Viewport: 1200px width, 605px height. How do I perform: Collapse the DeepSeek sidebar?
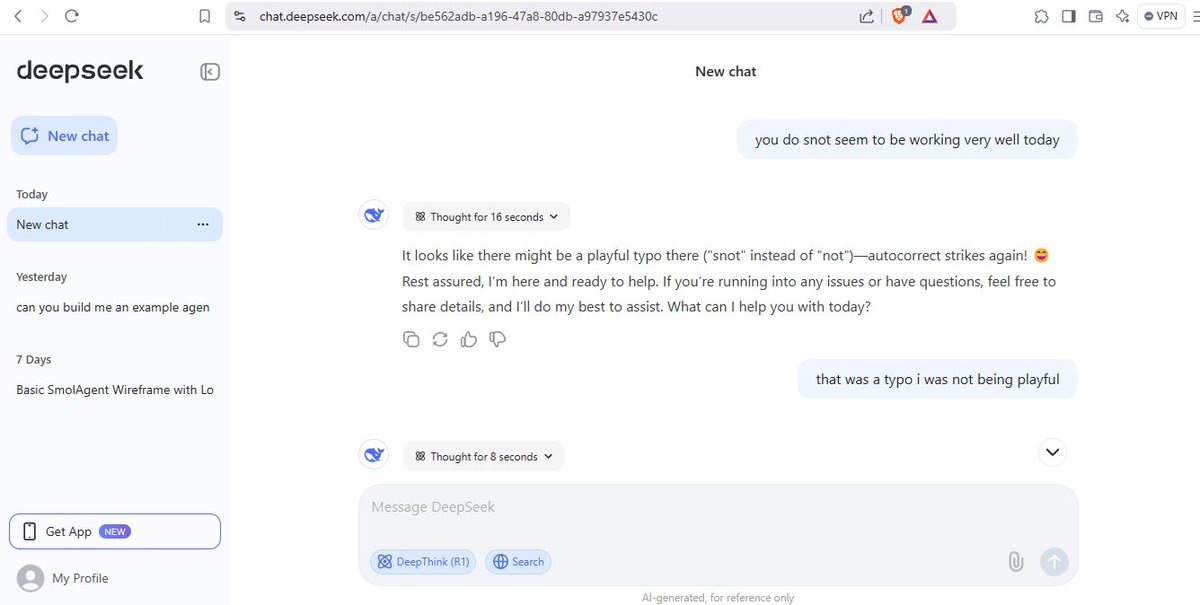pos(210,71)
